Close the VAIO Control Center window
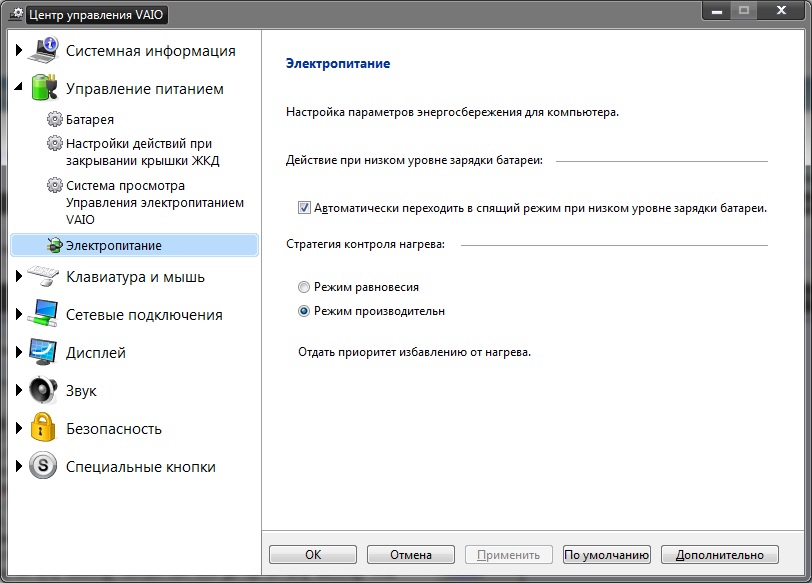This screenshot has width=812, height=583. point(781,10)
